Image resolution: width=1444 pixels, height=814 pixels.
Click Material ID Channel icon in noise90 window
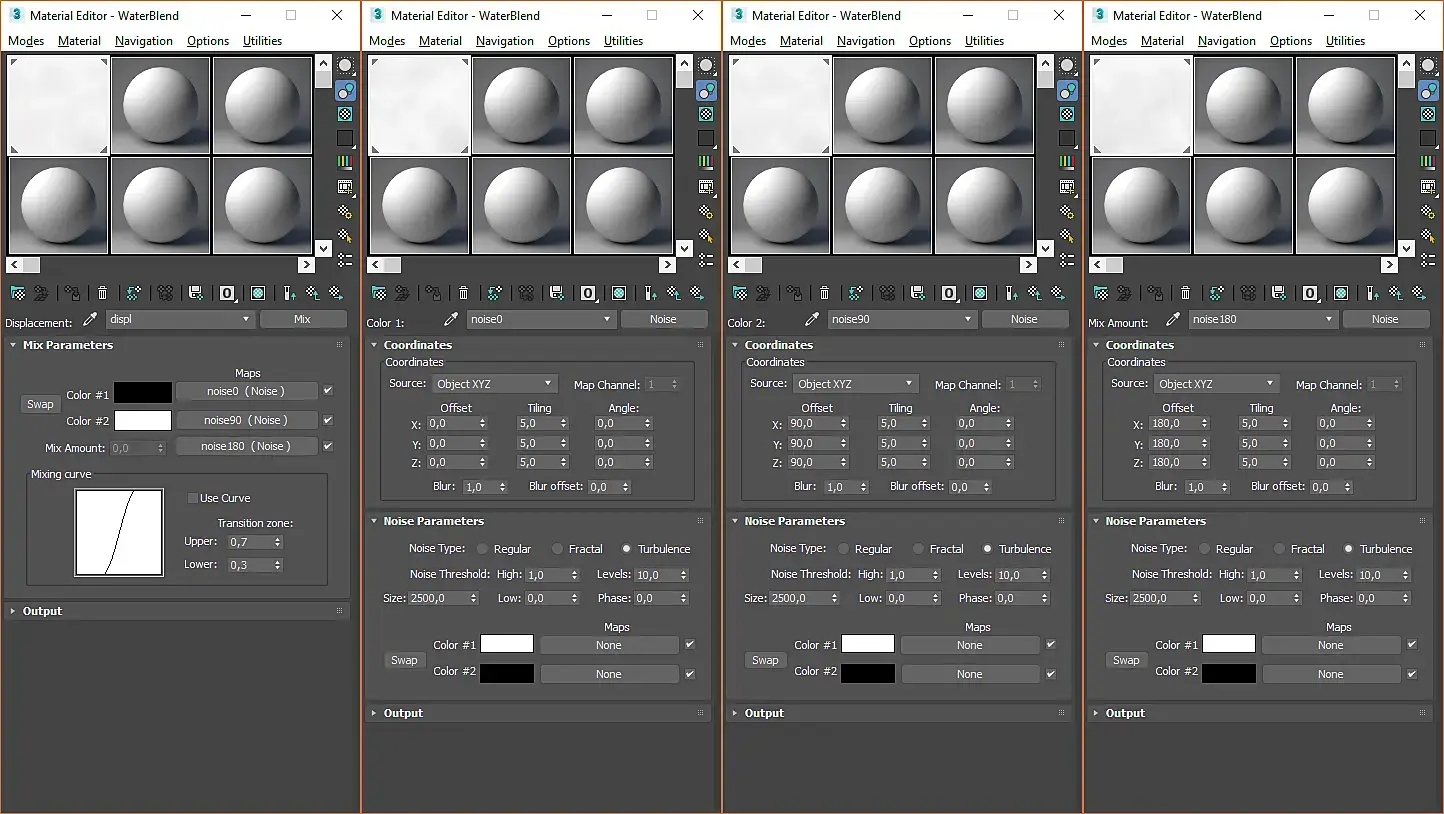click(x=949, y=293)
